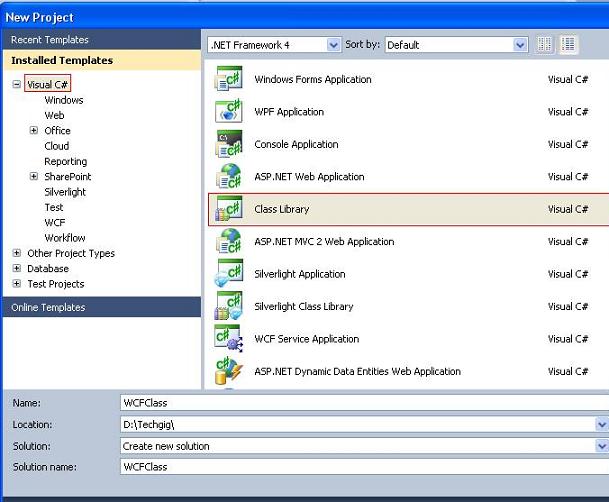Image resolution: width=609 pixels, height=502 pixels.
Task: Open the .NET Framework 4 version dropdown
Action: (x=333, y=45)
